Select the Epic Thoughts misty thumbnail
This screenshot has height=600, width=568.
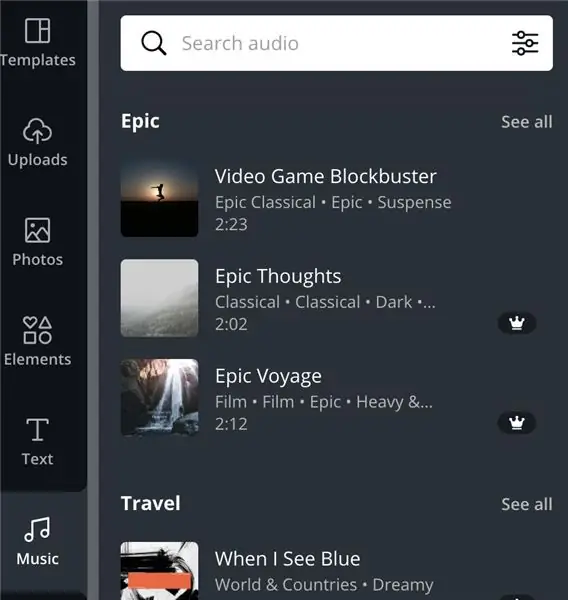[x=159, y=298]
